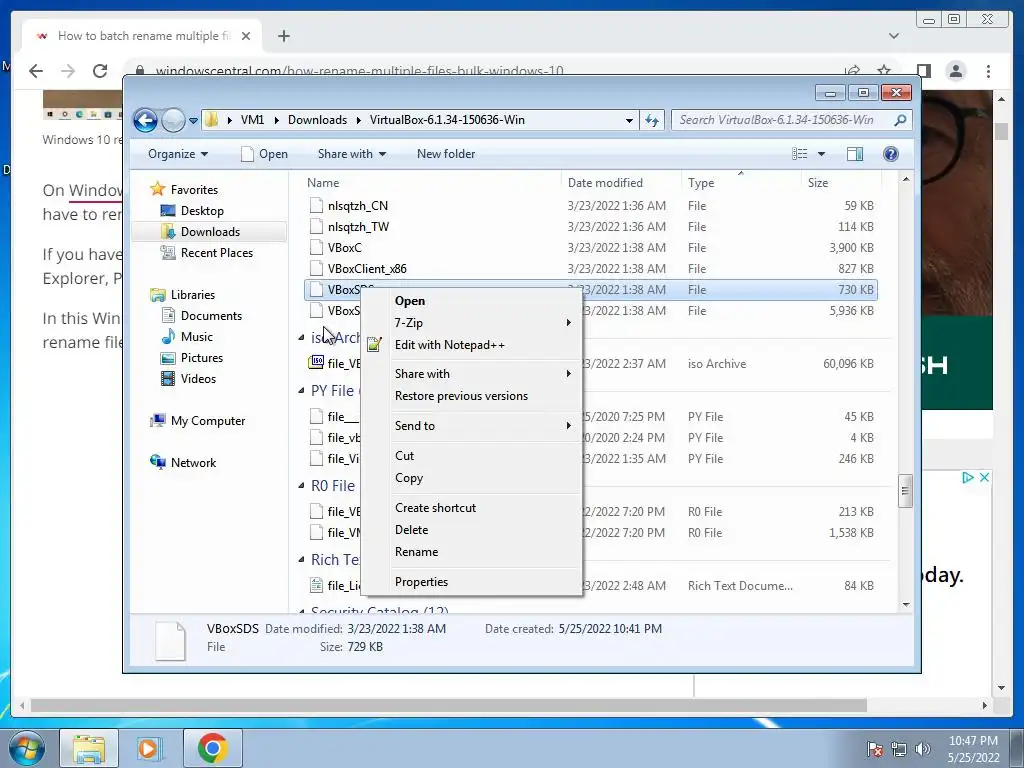Reload the Chrome page
Viewport: 1024px width, 768px height.
[100, 71]
